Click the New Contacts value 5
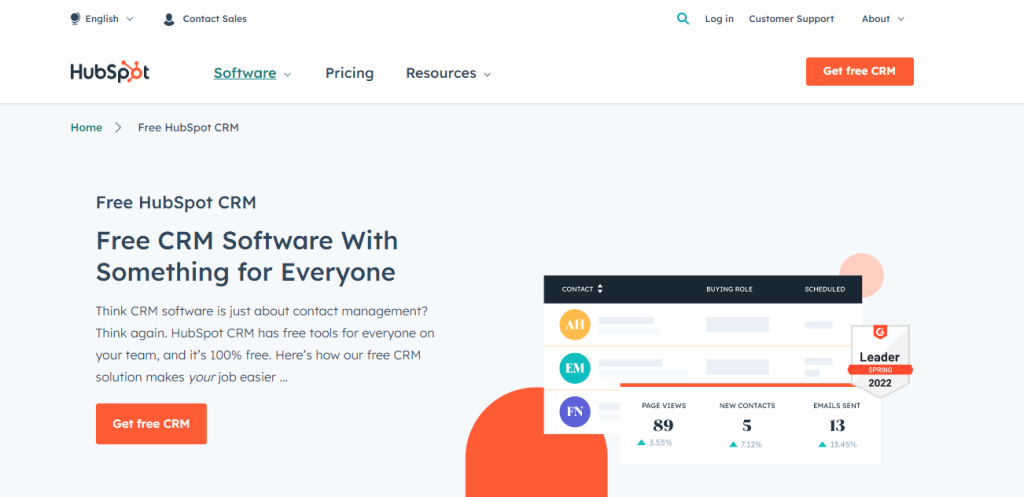Viewport: 1024px width, 497px height. point(746,426)
